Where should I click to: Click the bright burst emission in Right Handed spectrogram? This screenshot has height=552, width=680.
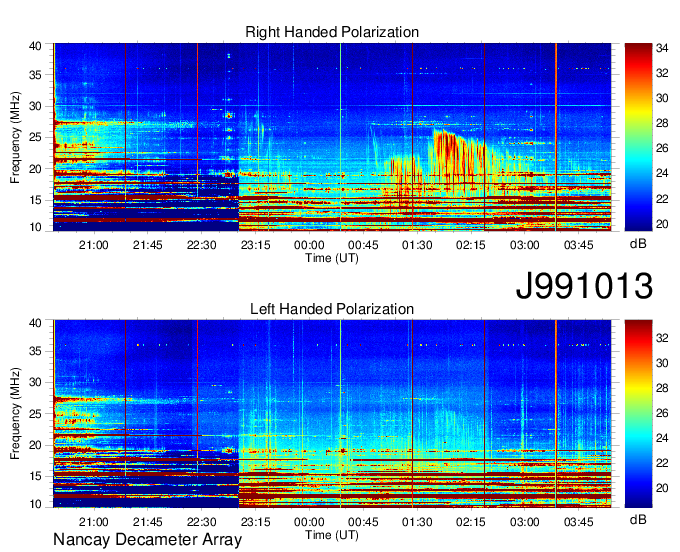460,160
